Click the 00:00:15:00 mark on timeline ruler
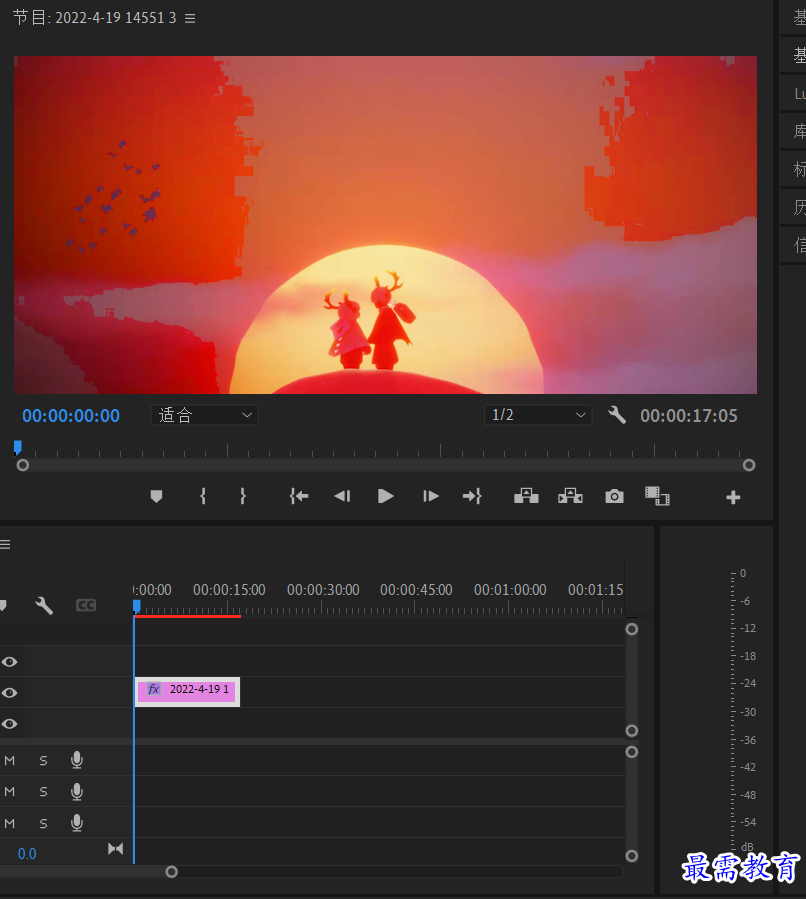 (x=229, y=590)
